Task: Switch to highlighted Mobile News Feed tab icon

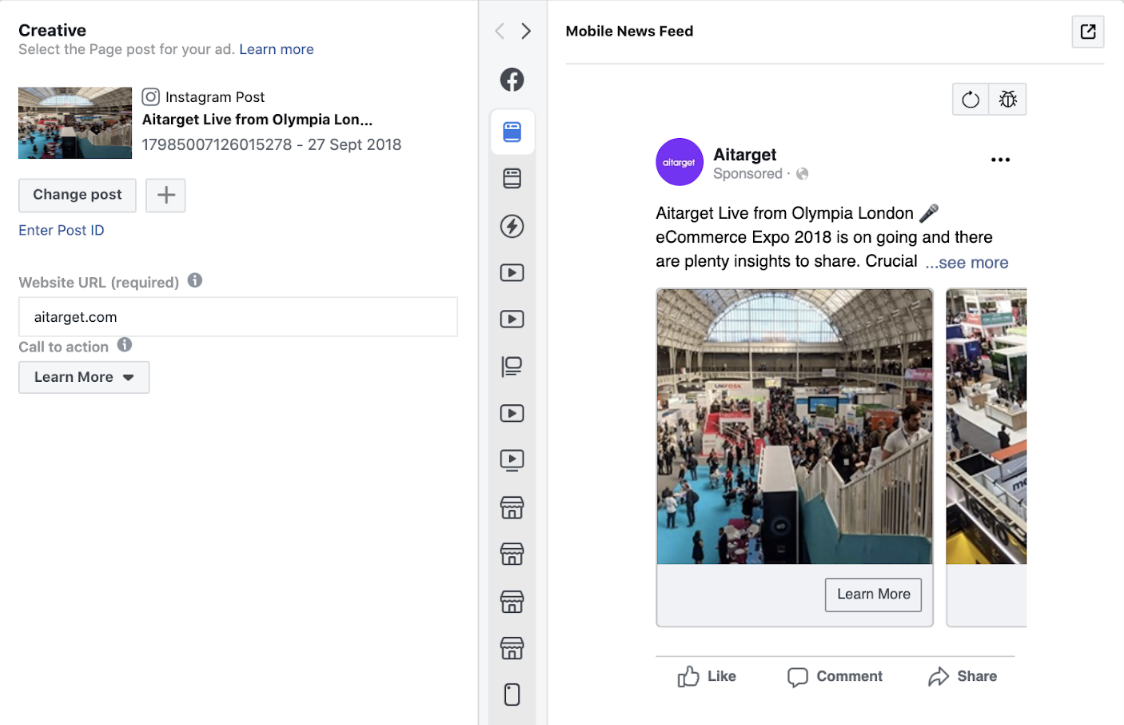Action: (512, 132)
